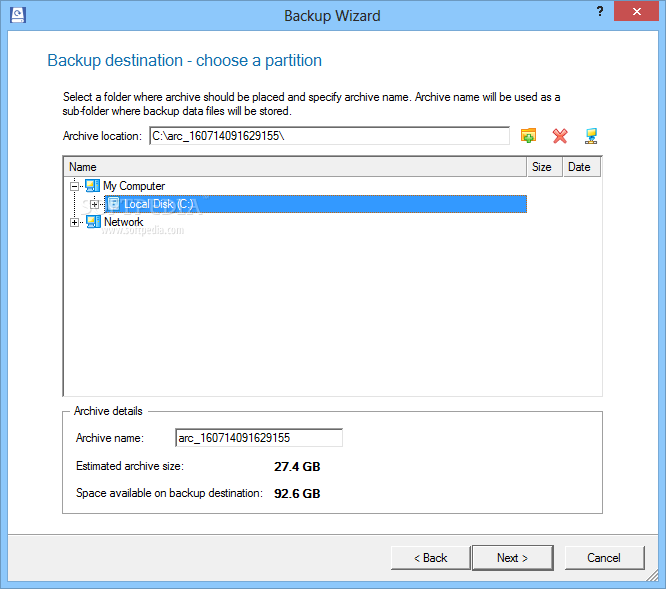The image size is (666, 589).
Task: Cancel the backup wizard
Action: point(604,558)
